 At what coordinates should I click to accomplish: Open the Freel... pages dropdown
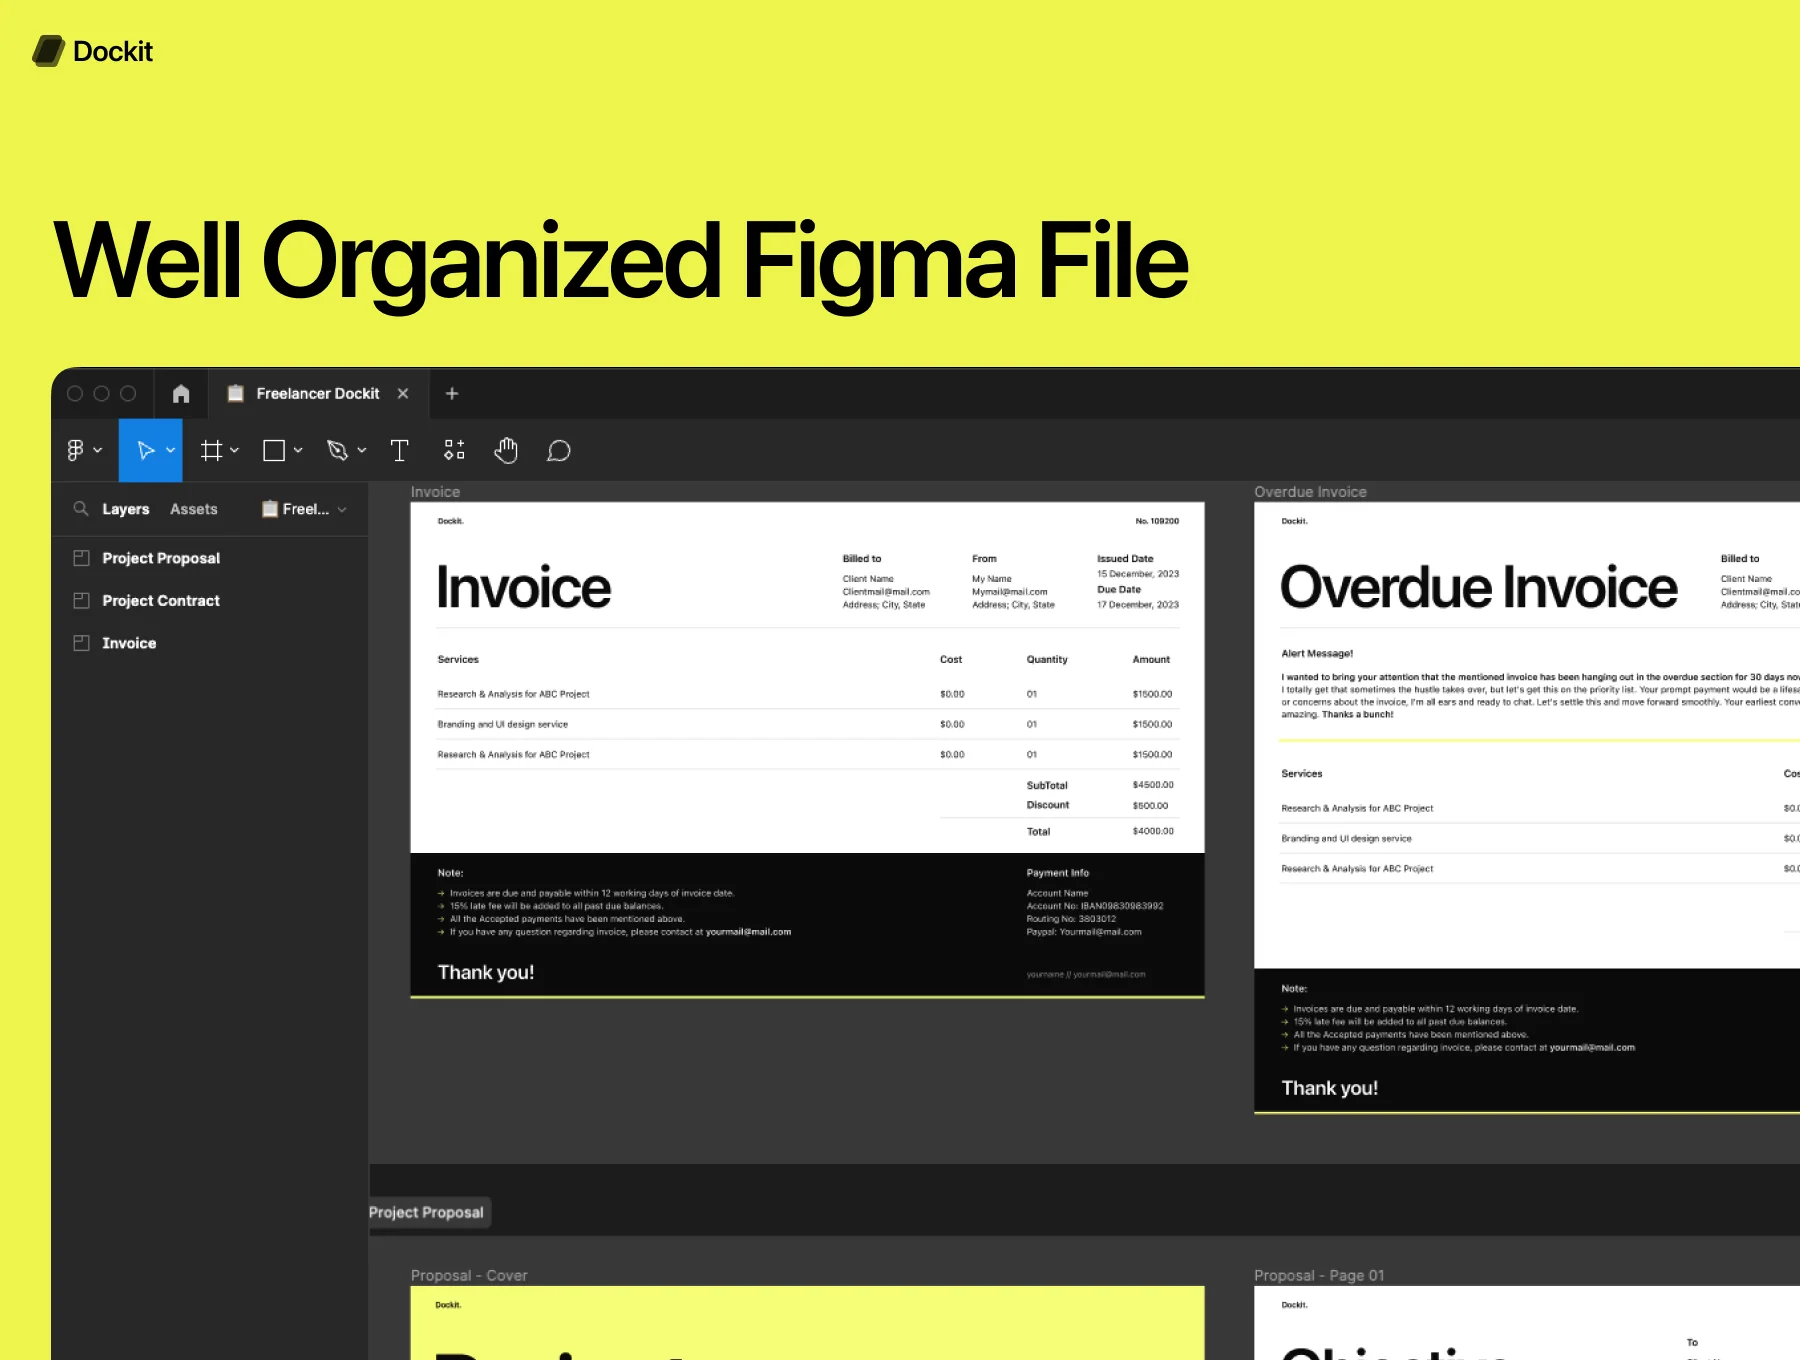(x=304, y=509)
